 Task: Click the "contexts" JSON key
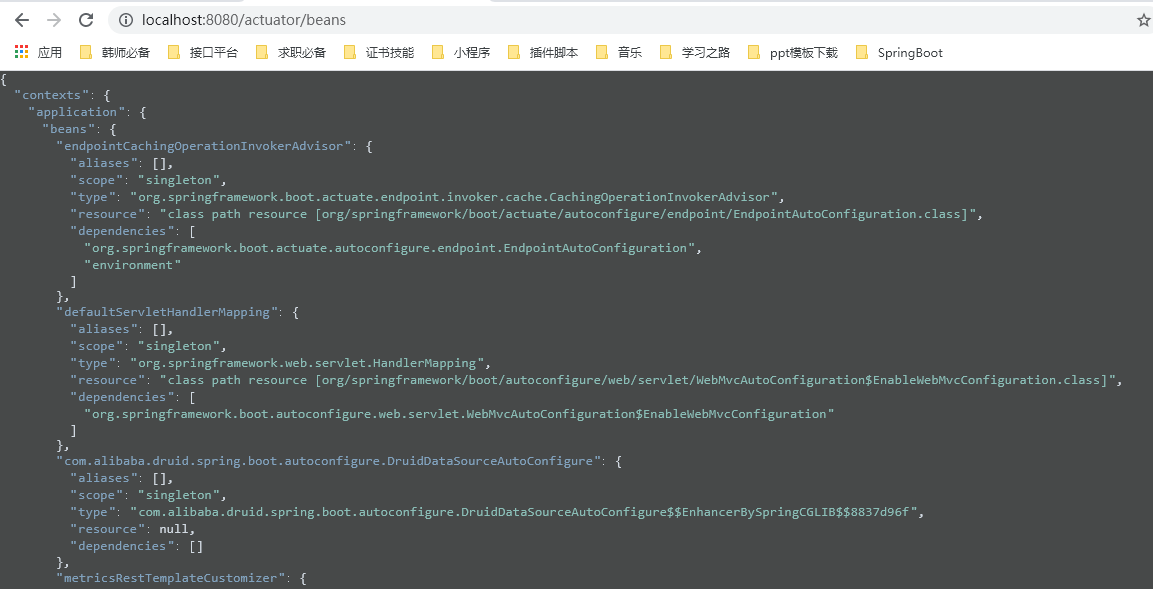(x=51, y=95)
